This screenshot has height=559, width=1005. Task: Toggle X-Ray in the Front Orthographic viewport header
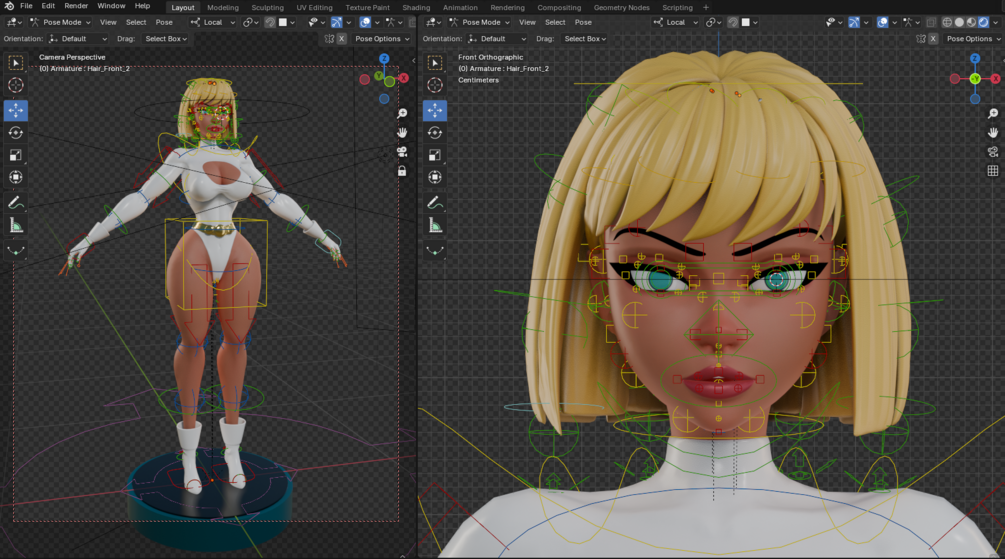pyautogui.click(x=931, y=22)
